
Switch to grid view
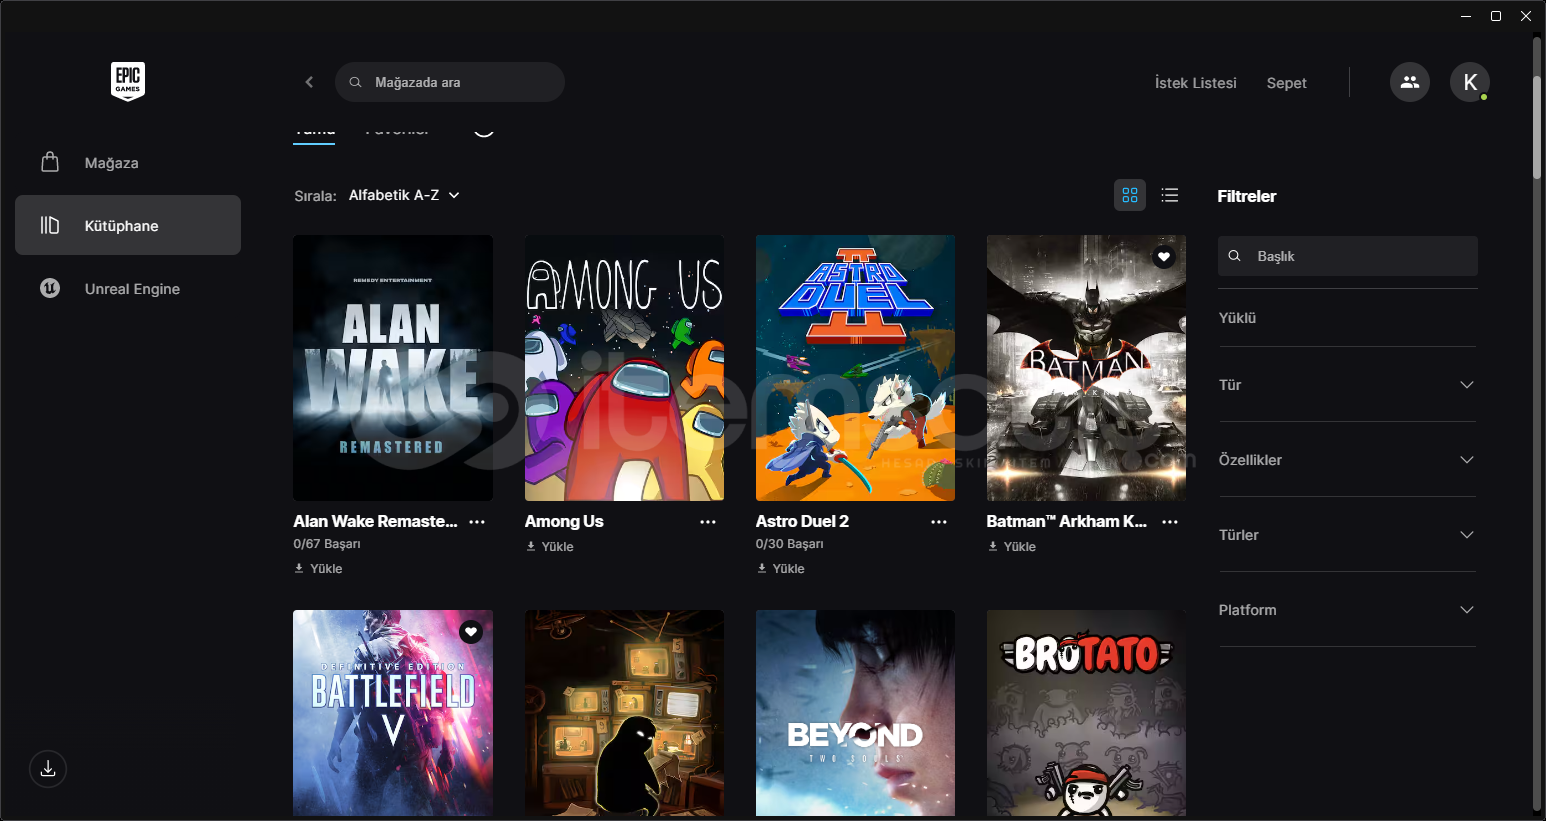[x=1130, y=195]
